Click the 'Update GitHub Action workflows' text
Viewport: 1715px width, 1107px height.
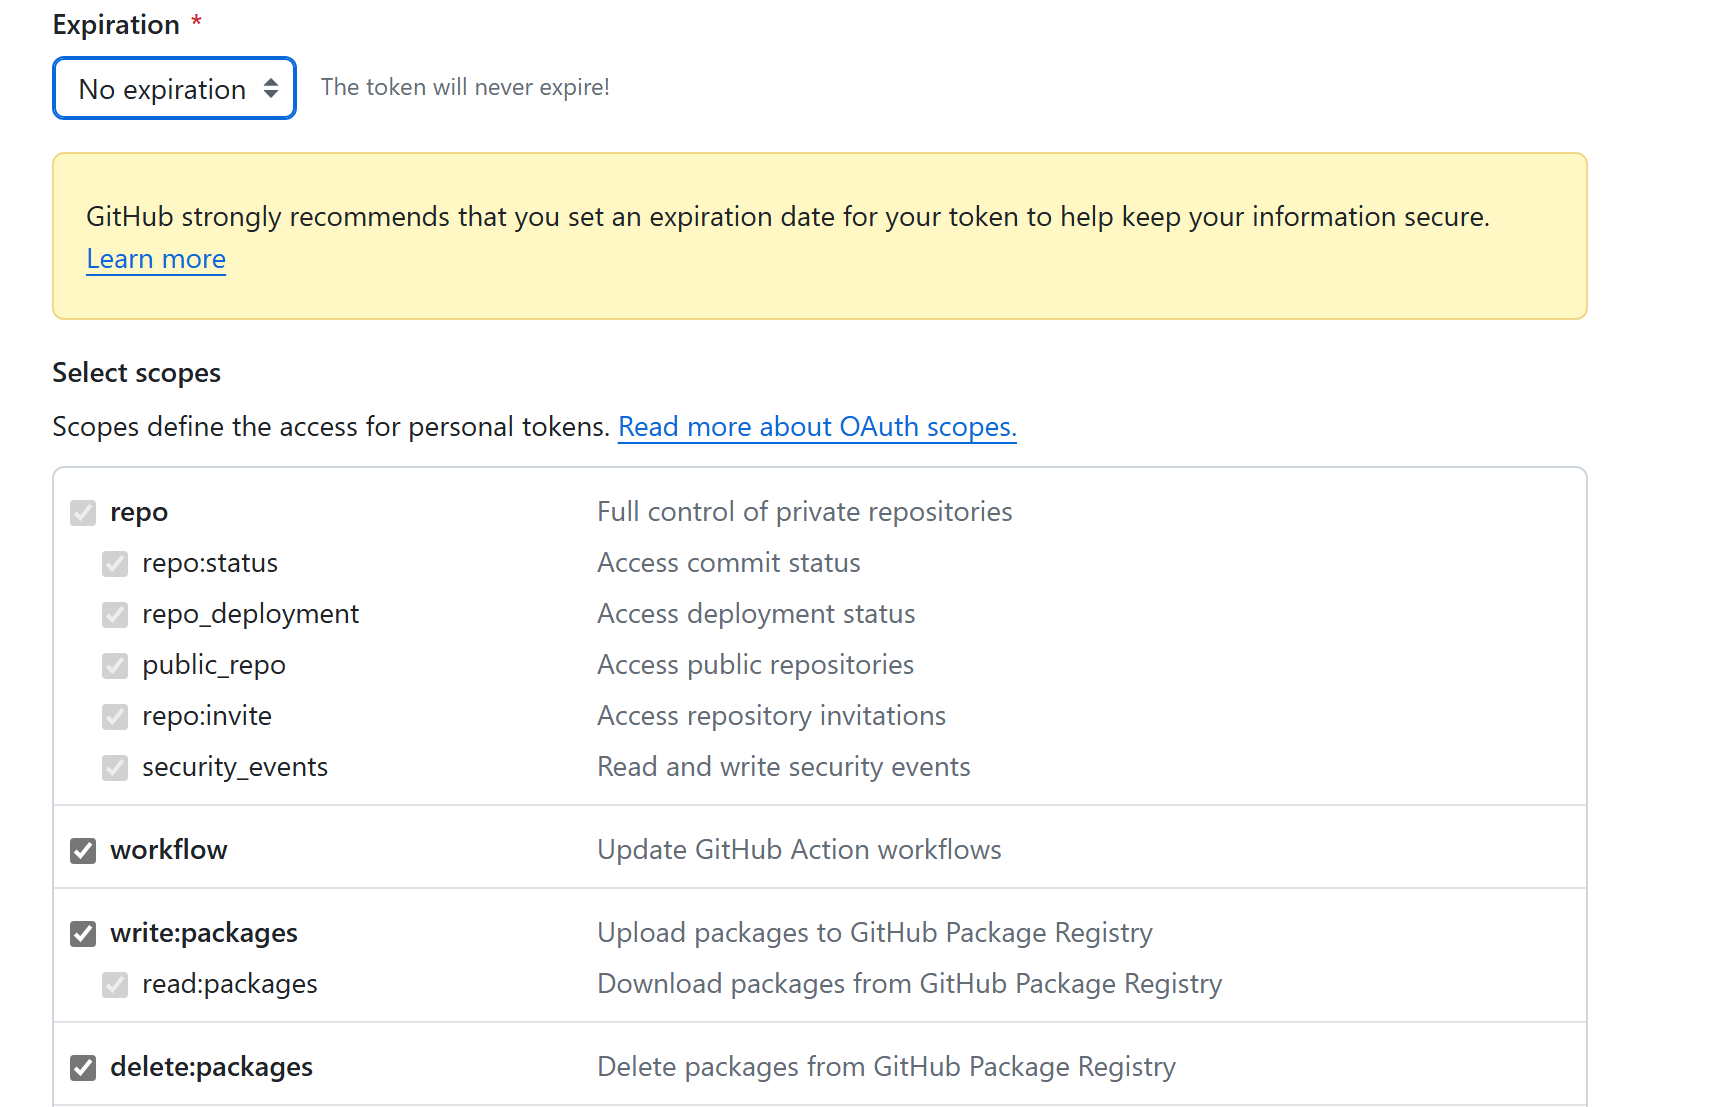point(799,849)
